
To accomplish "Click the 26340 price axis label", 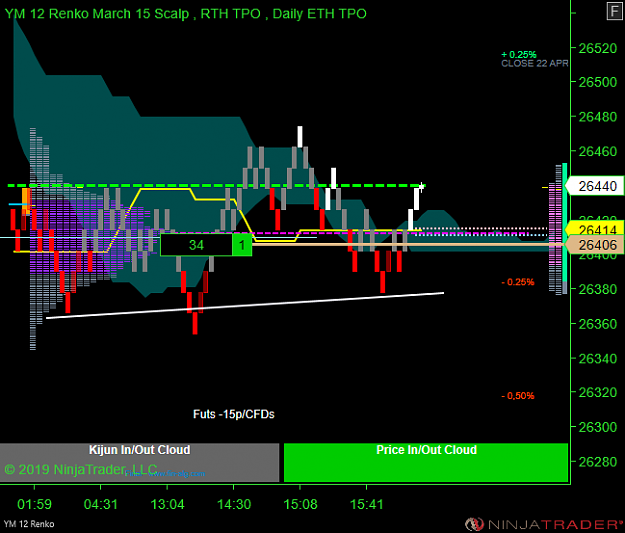I will tap(597, 358).
